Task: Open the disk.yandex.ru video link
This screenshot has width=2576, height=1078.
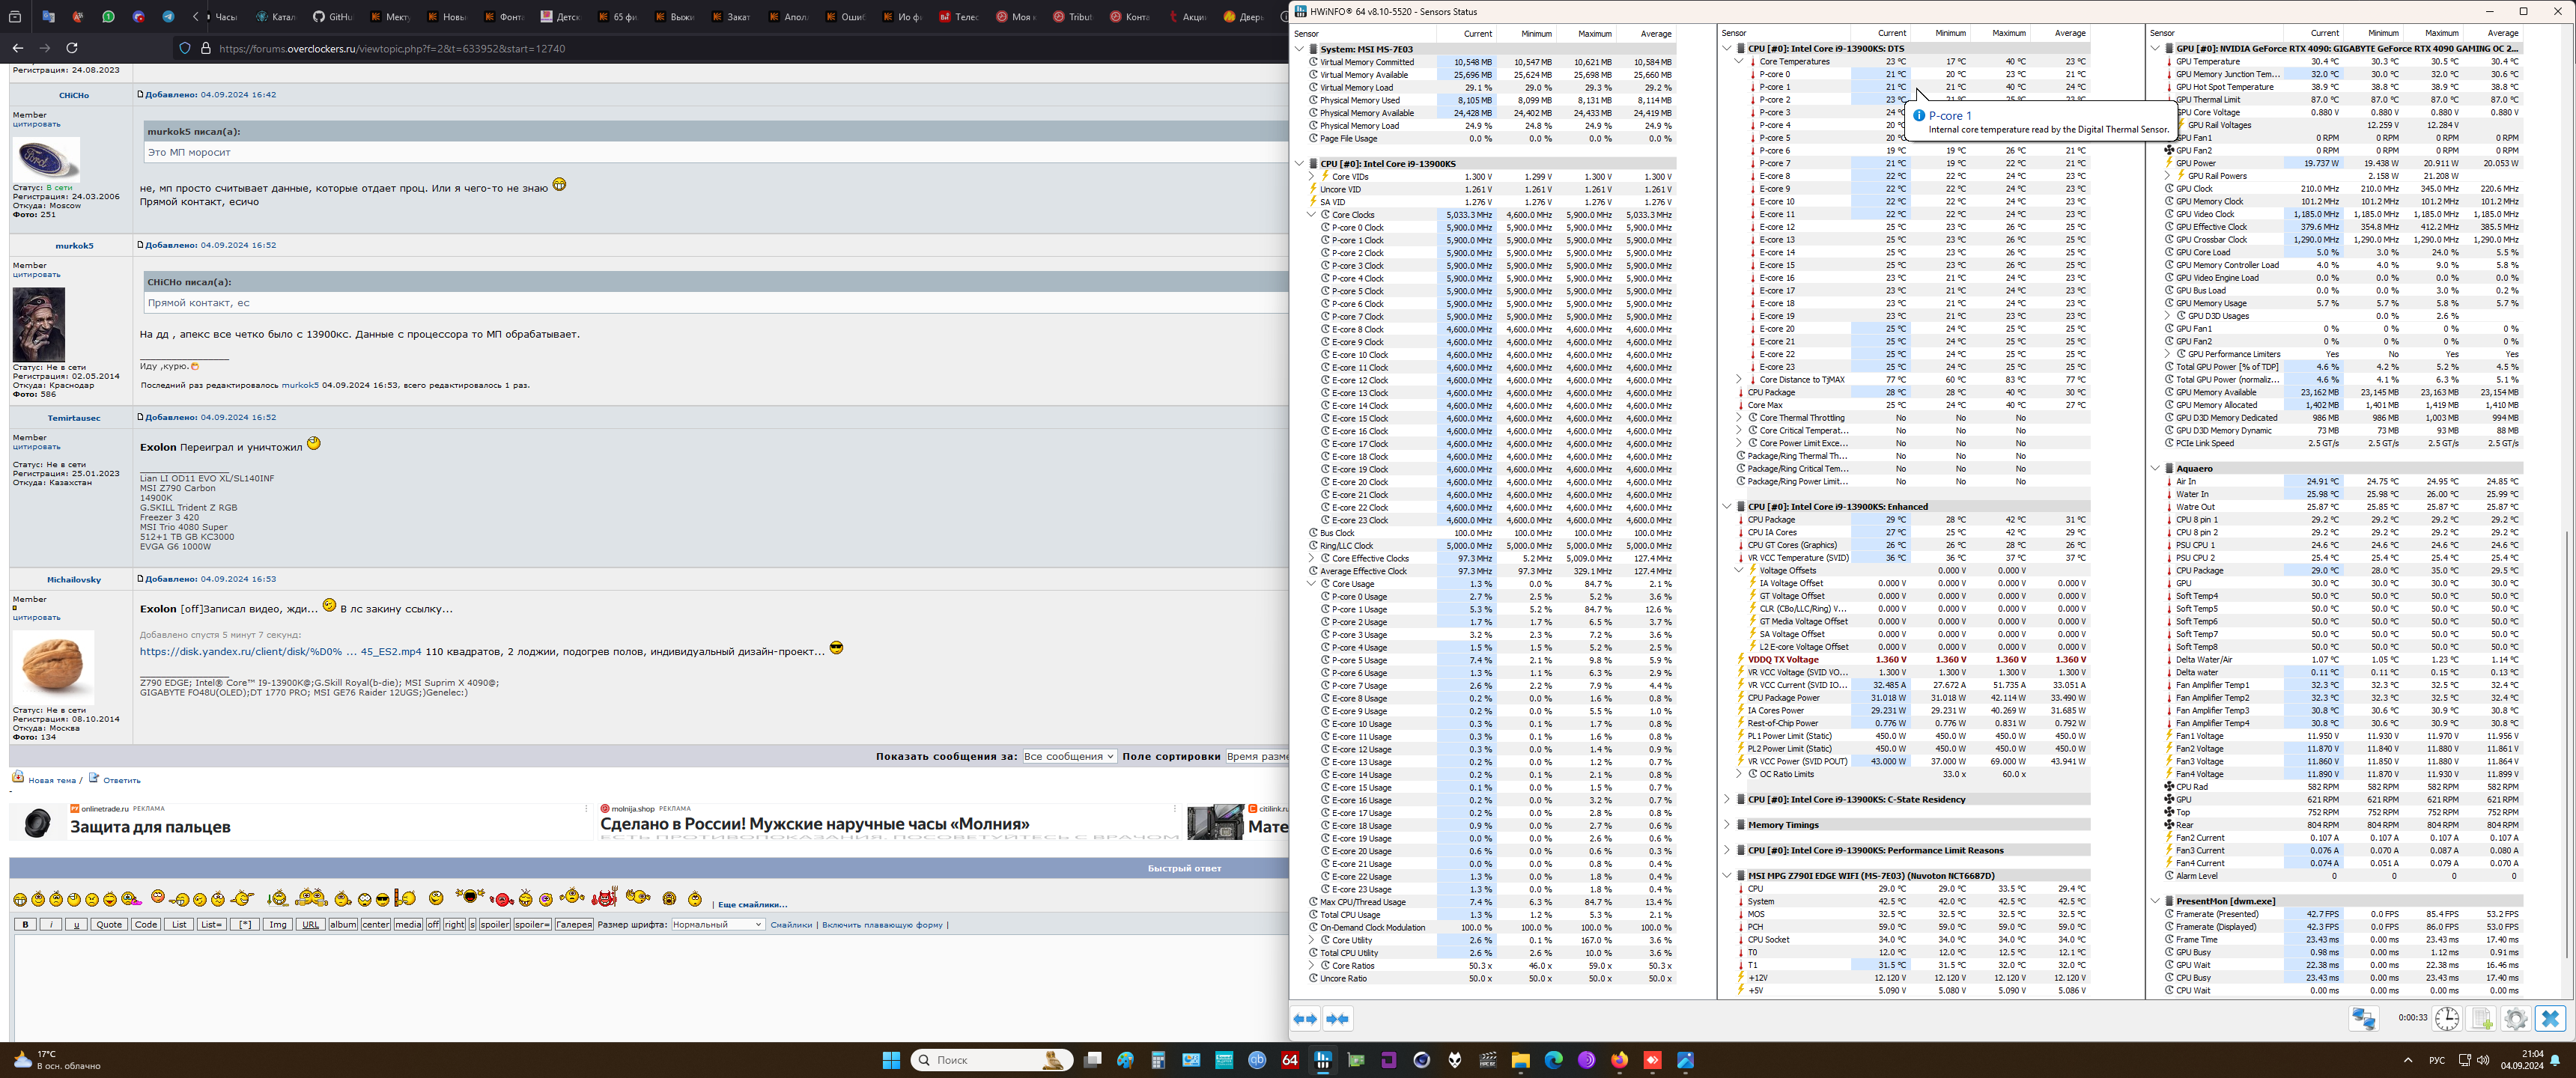Action: click(280, 652)
